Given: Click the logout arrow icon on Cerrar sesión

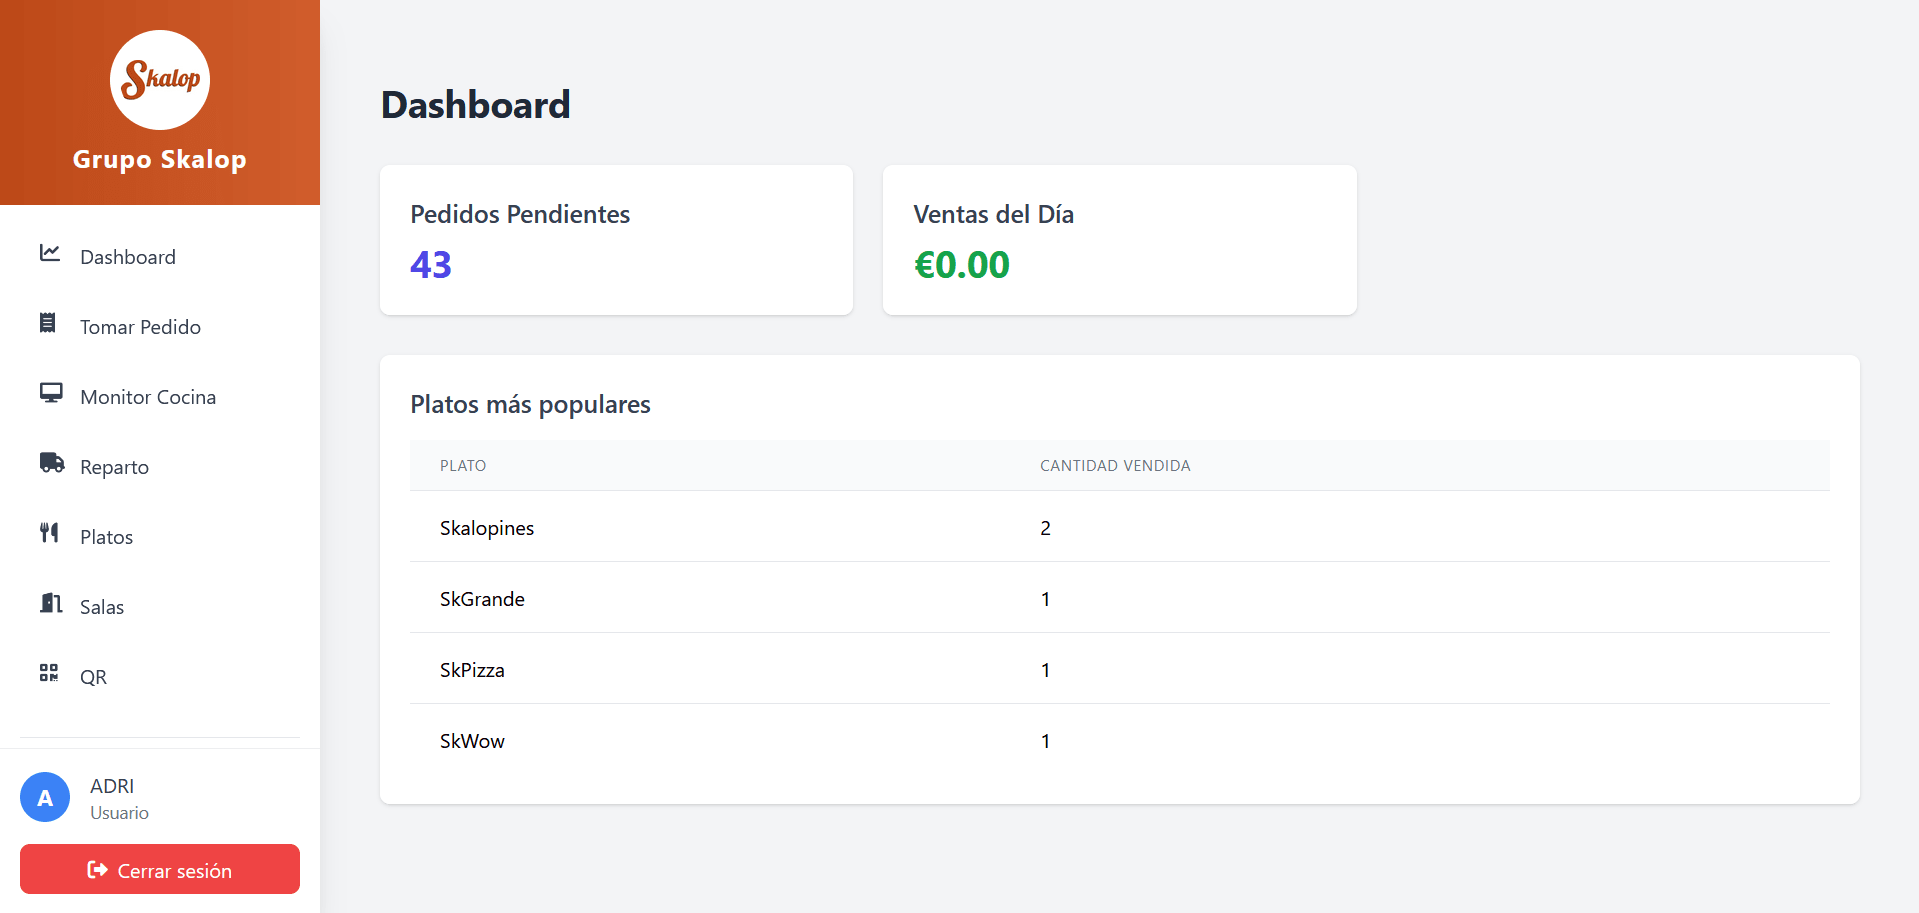Looking at the screenshot, I should (x=96, y=870).
